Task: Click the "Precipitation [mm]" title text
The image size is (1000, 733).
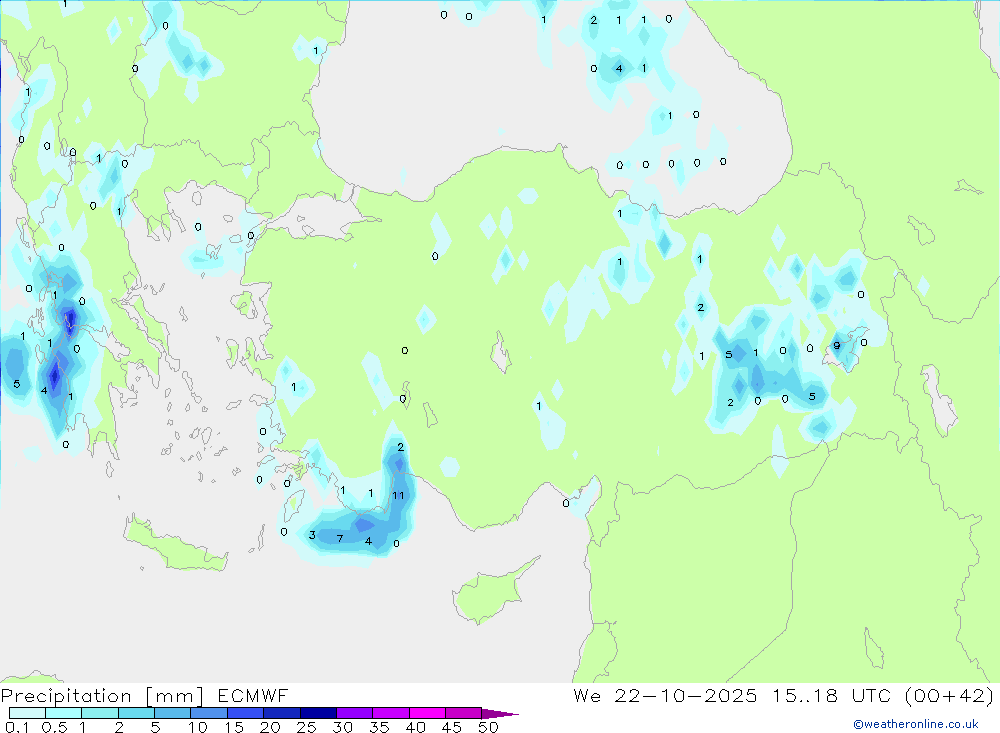Action: coord(103,696)
